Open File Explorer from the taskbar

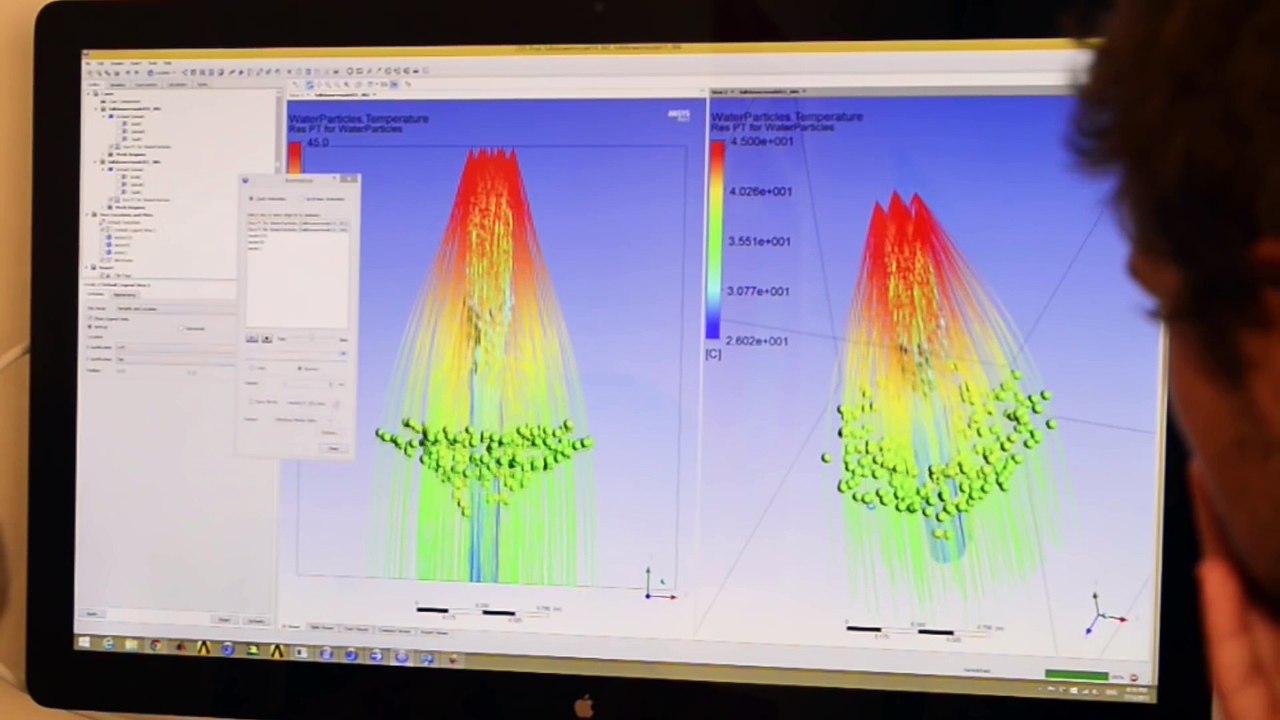[x=132, y=645]
